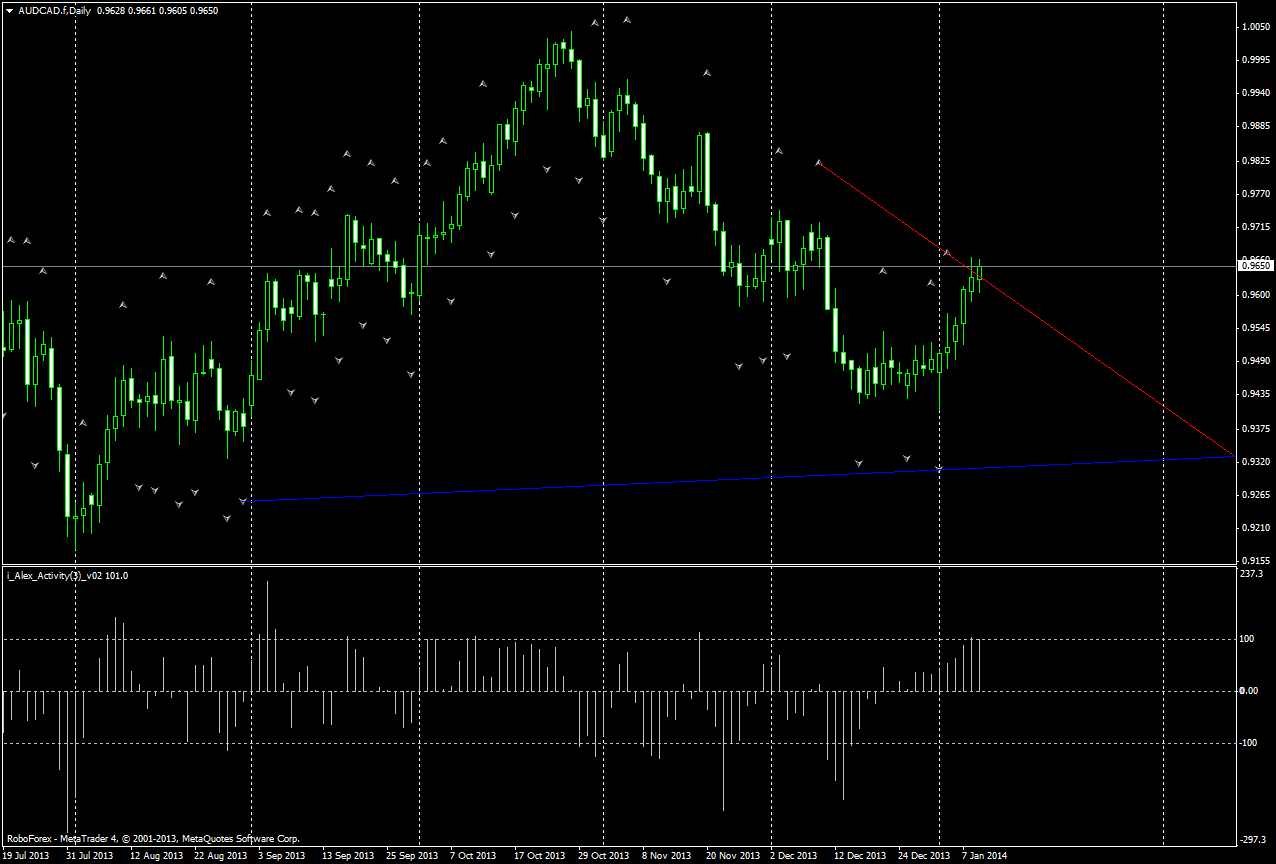Click the 0.9825 price axis label
The height and width of the screenshot is (864, 1276).
(1255, 161)
